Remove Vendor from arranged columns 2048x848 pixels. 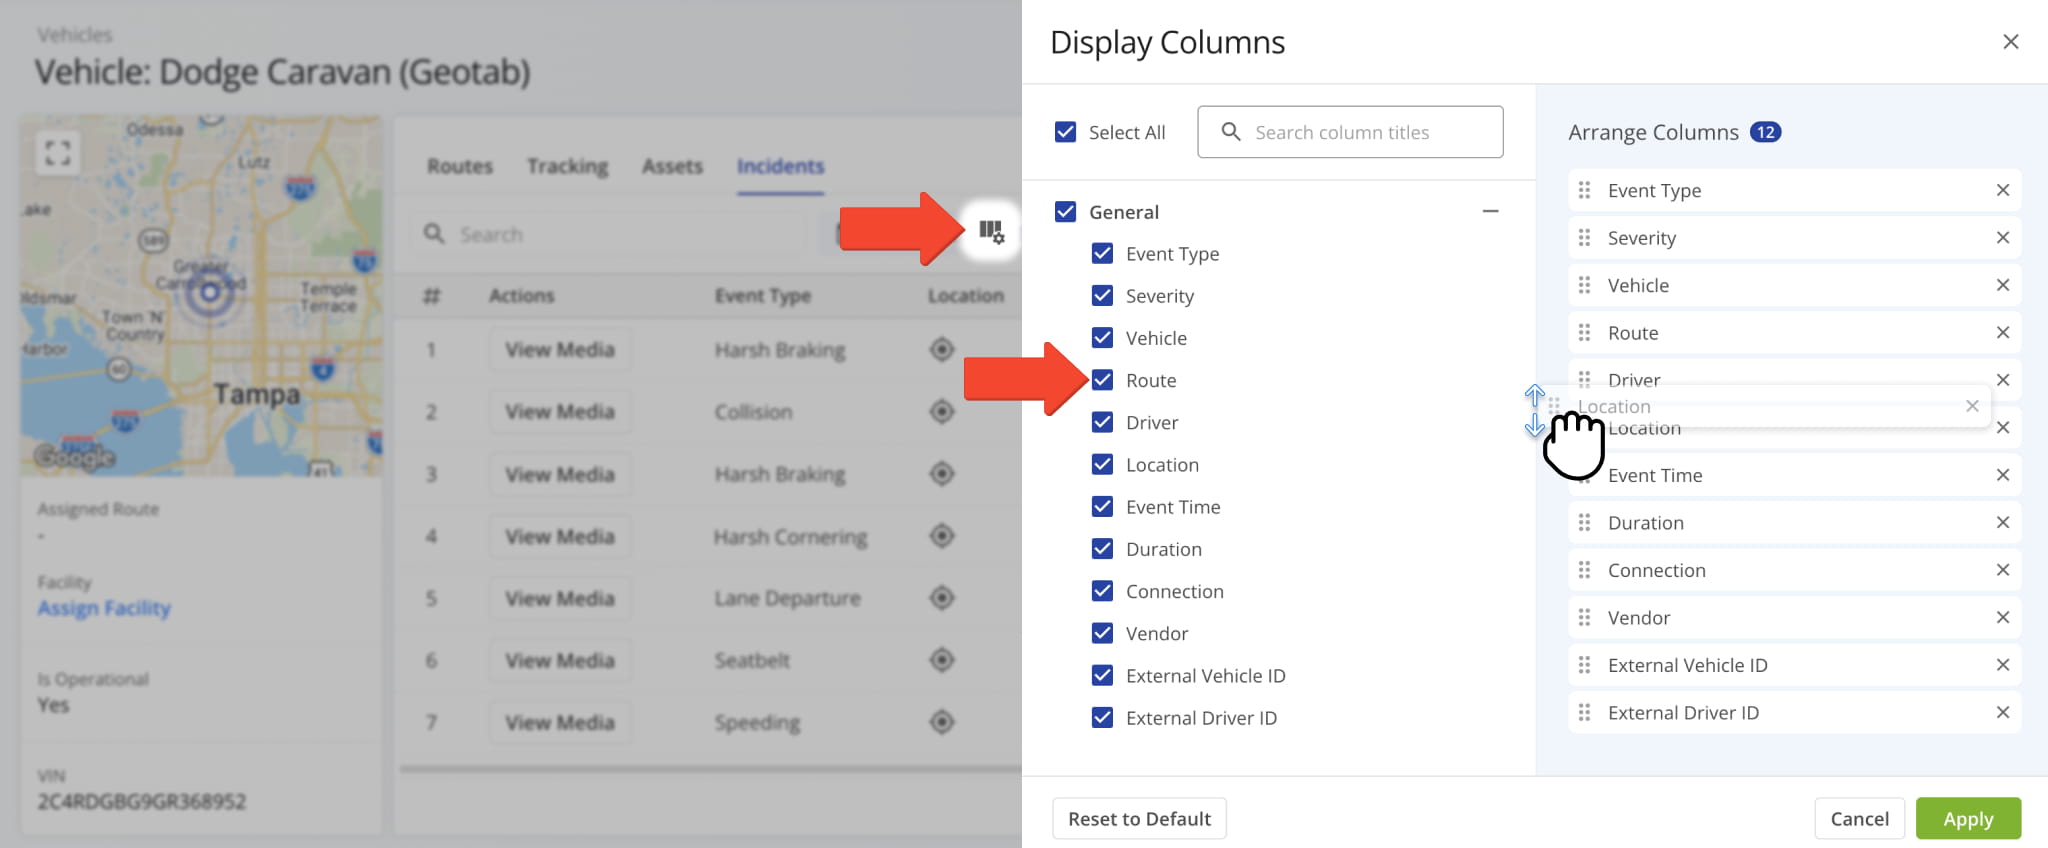[x=2002, y=618]
